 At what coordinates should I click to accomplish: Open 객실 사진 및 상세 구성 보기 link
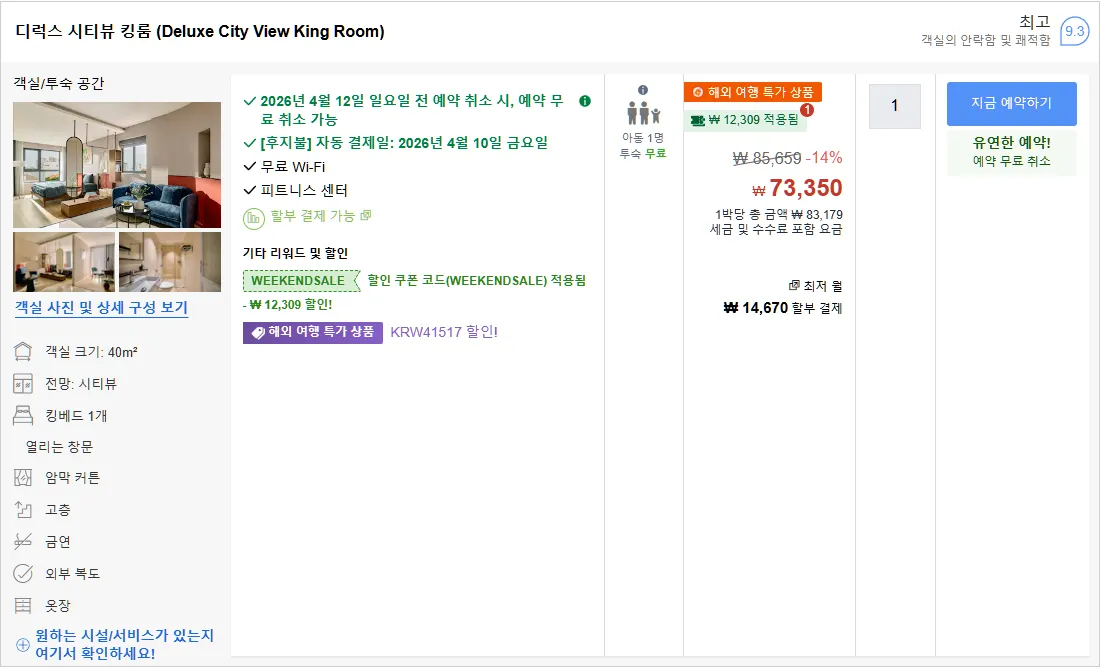(102, 307)
